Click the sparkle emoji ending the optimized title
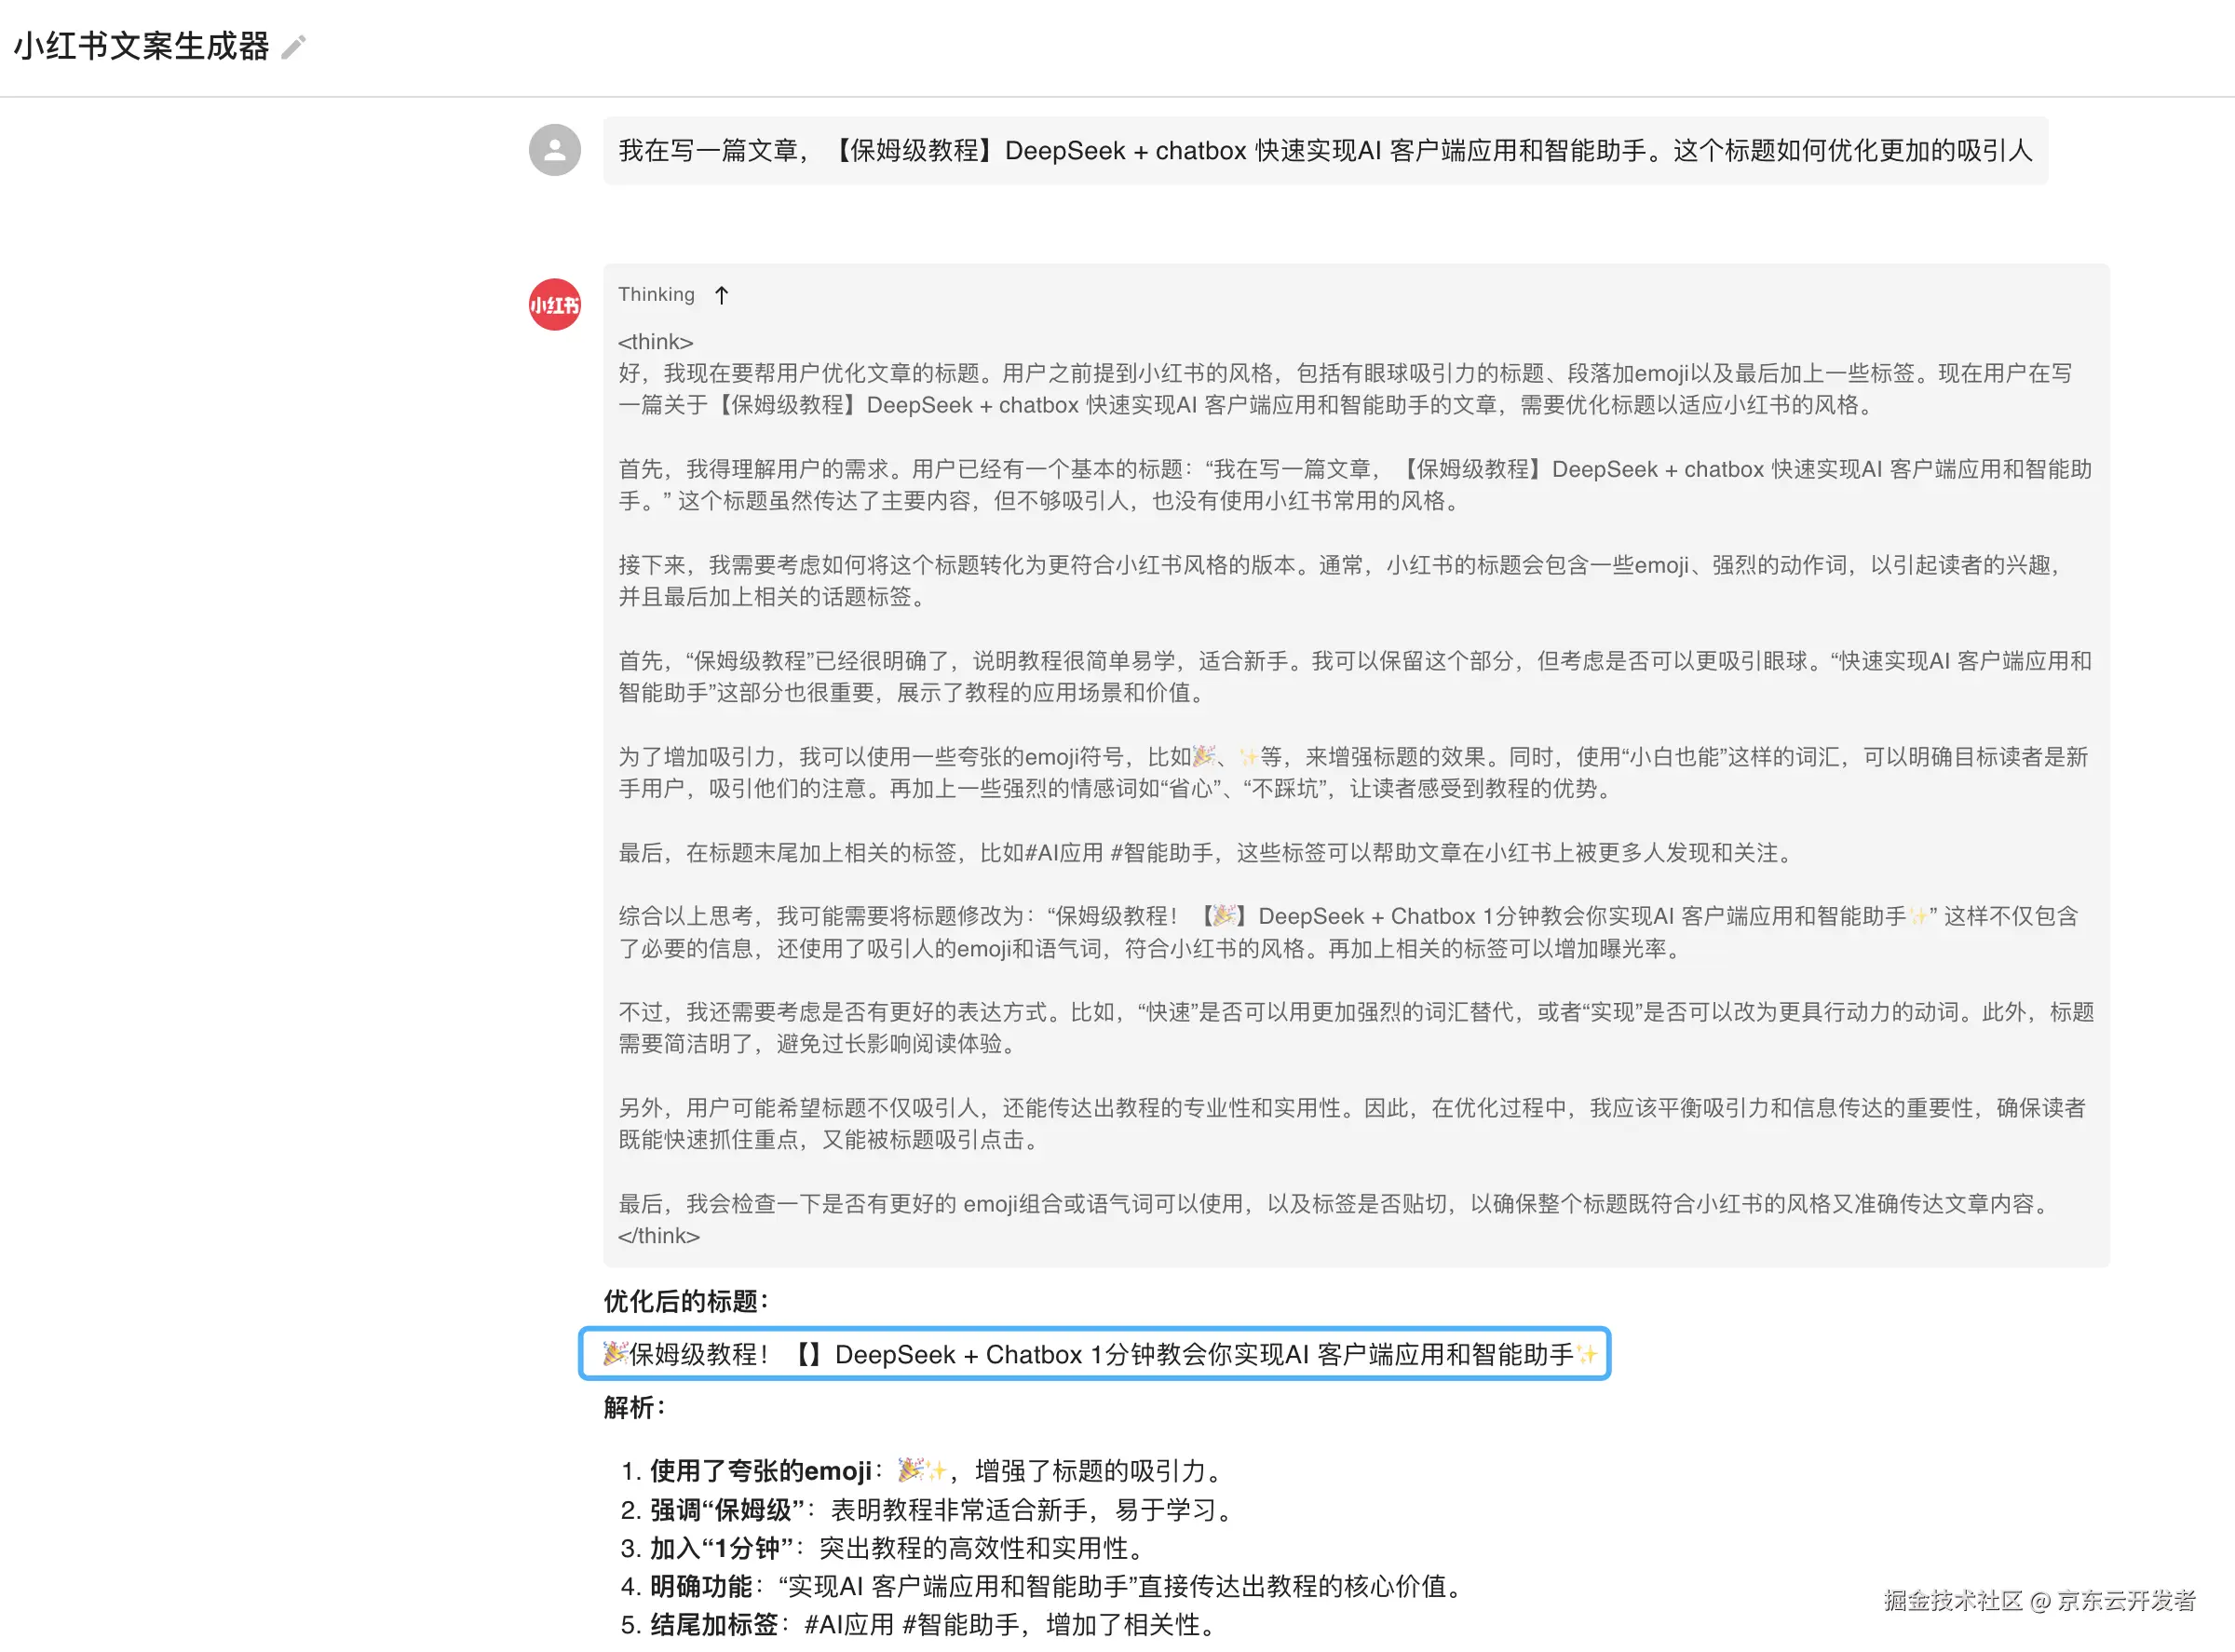 [1587, 1355]
